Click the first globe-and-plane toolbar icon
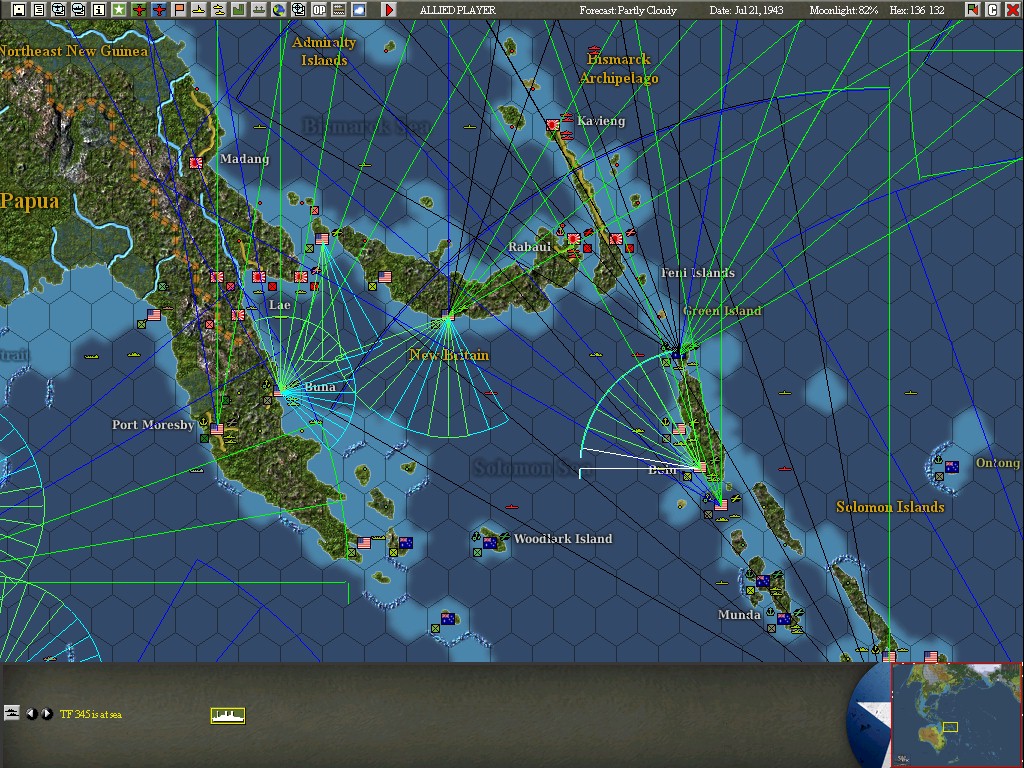The height and width of the screenshot is (768, 1024). pyautogui.click(x=59, y=9)
